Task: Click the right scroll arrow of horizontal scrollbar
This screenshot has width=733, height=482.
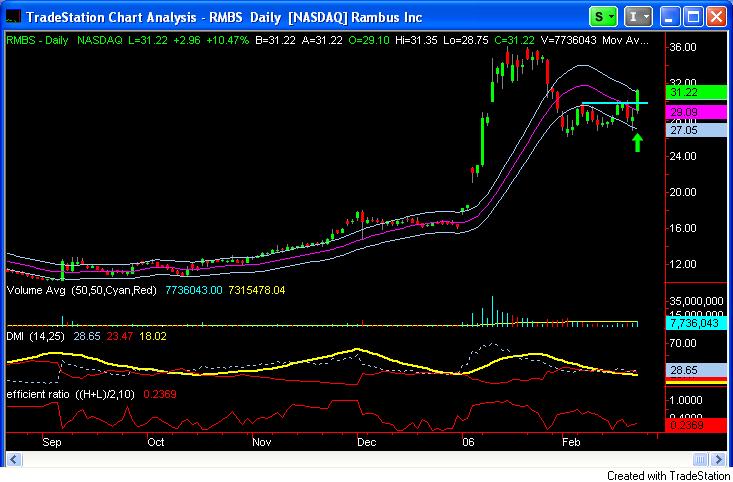Action: [x=719, y=458]
